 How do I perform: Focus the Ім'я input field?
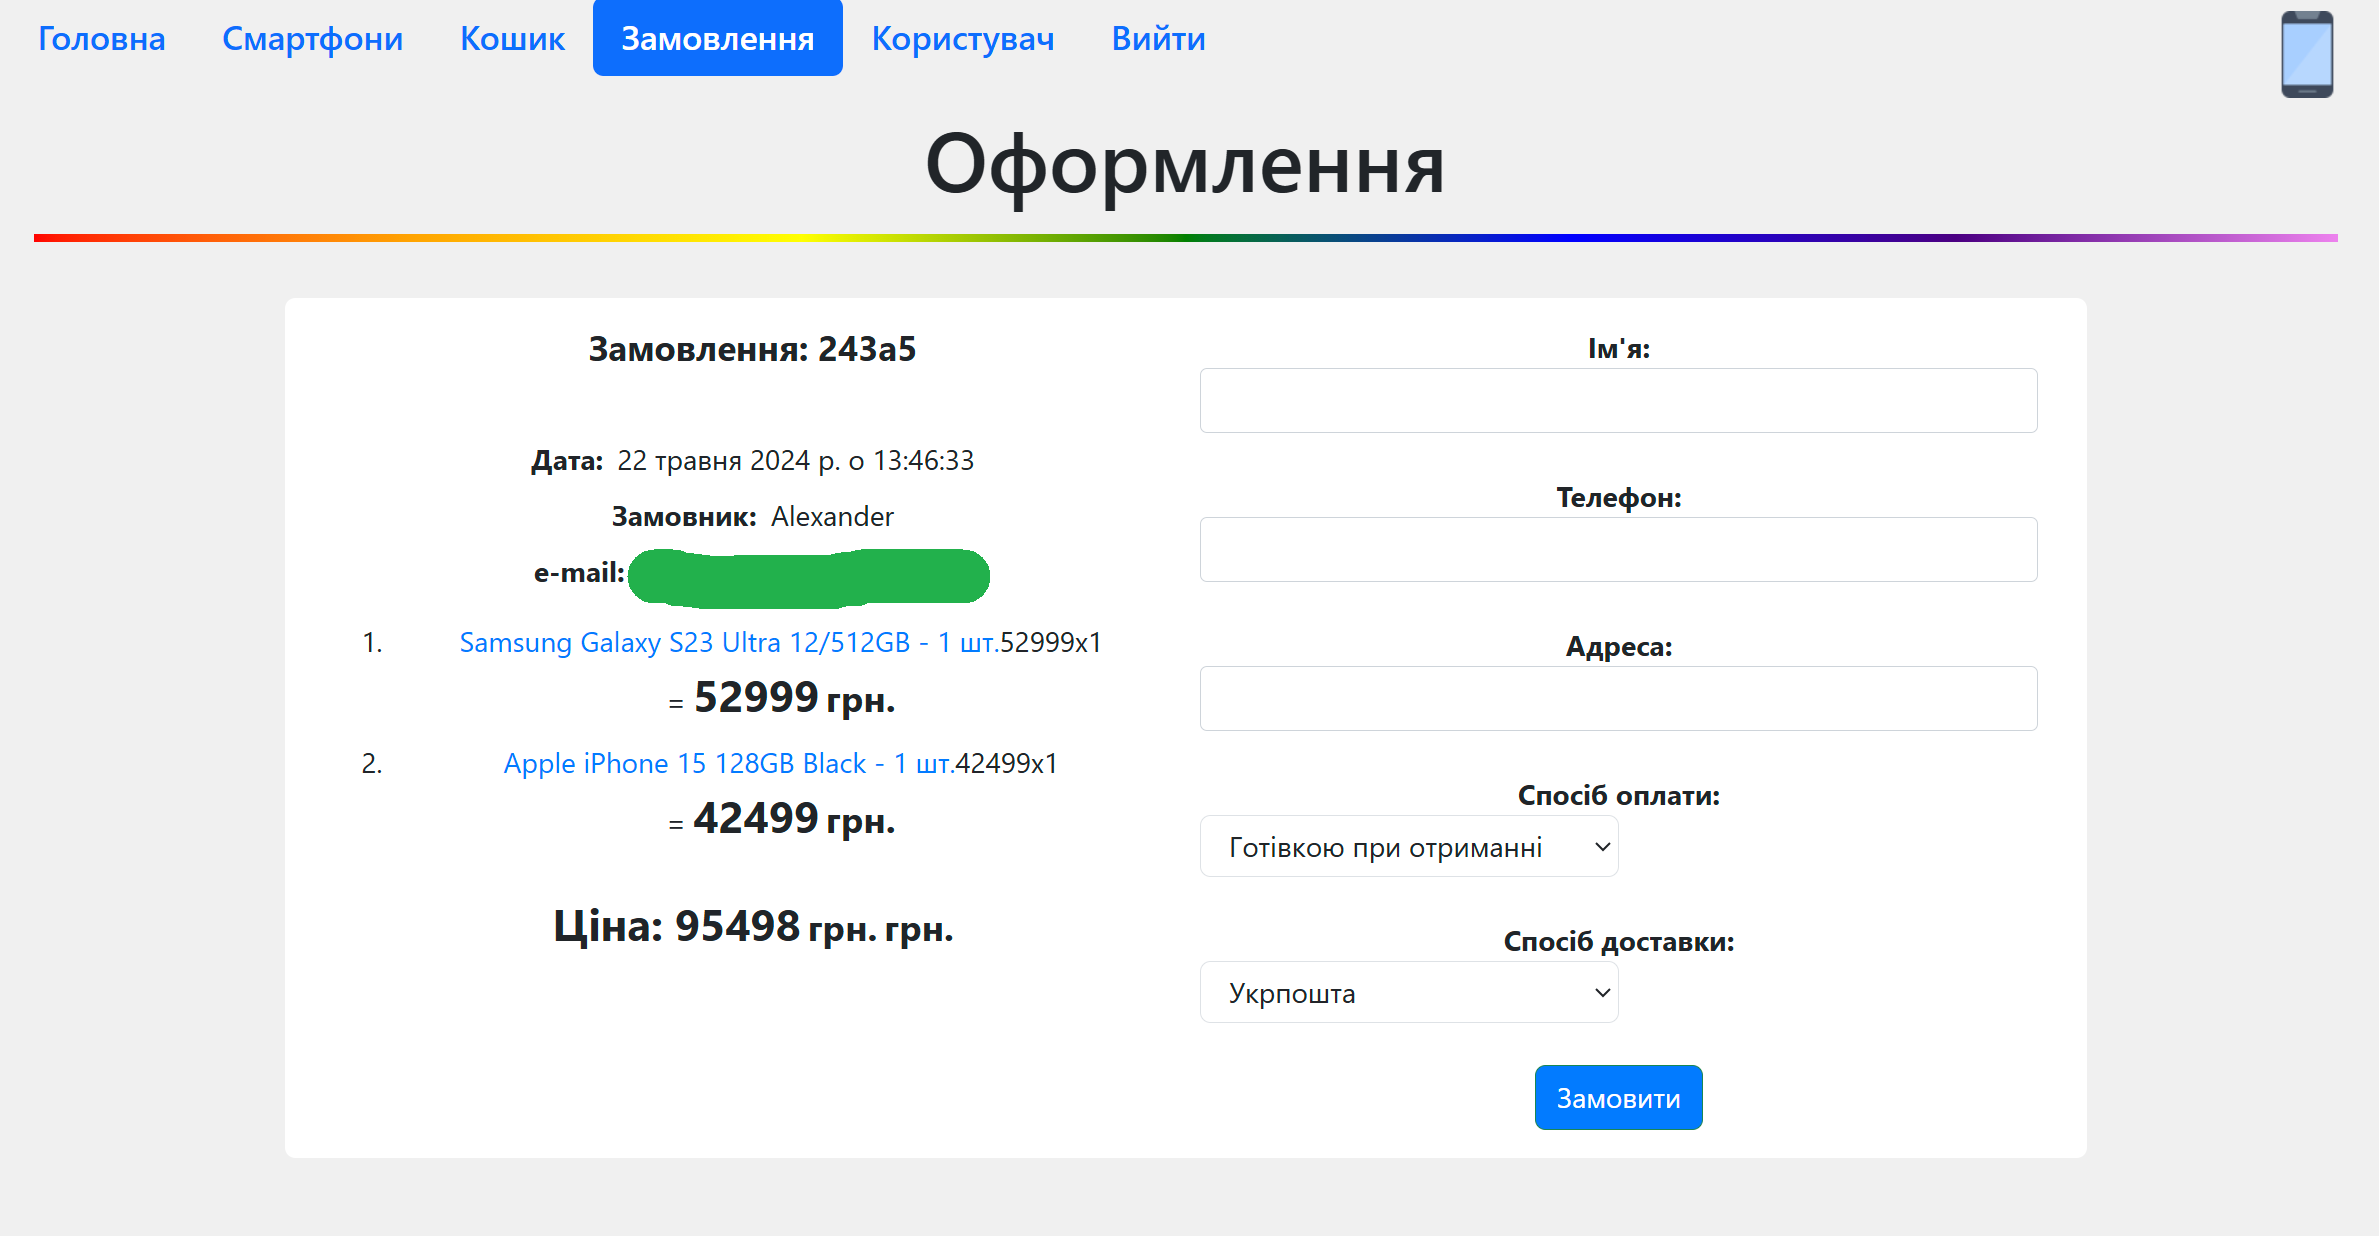point(1618,400)
